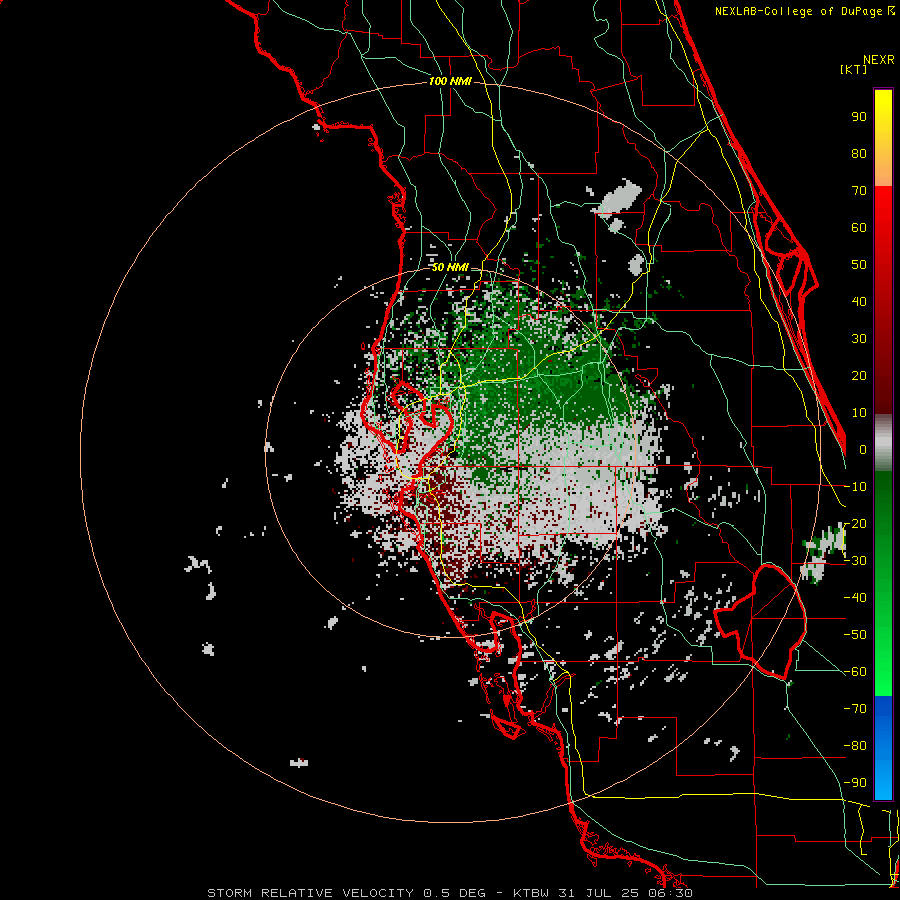Click the NEXR label above color scale
This screenshot has height=900, width=900.
[878, 60]
